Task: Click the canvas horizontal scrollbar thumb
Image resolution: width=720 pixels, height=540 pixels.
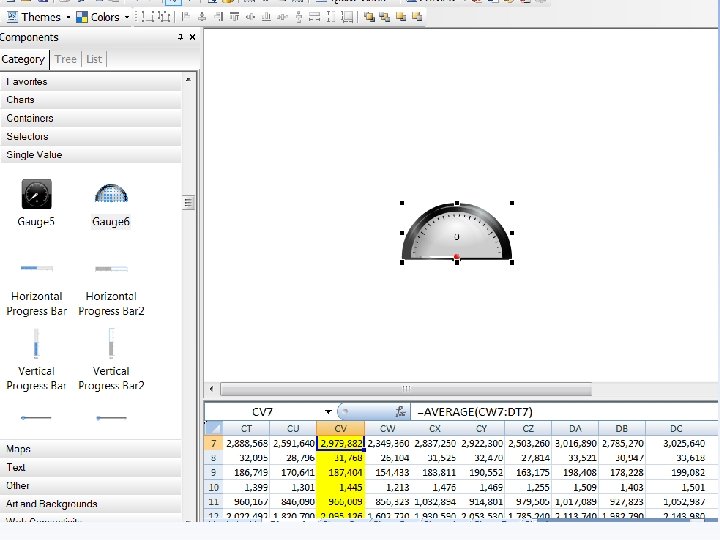Action: 406,389
